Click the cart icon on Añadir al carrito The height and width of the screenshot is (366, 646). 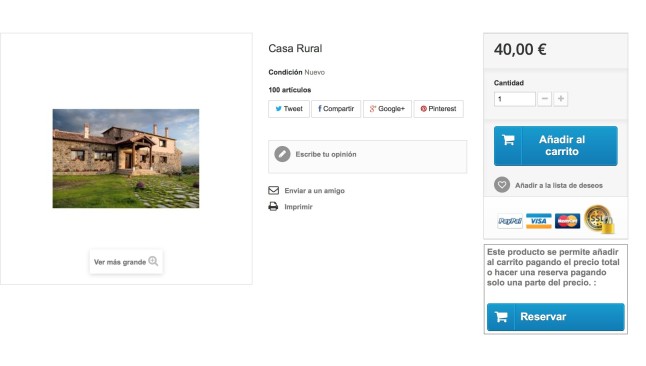(508, 140)
